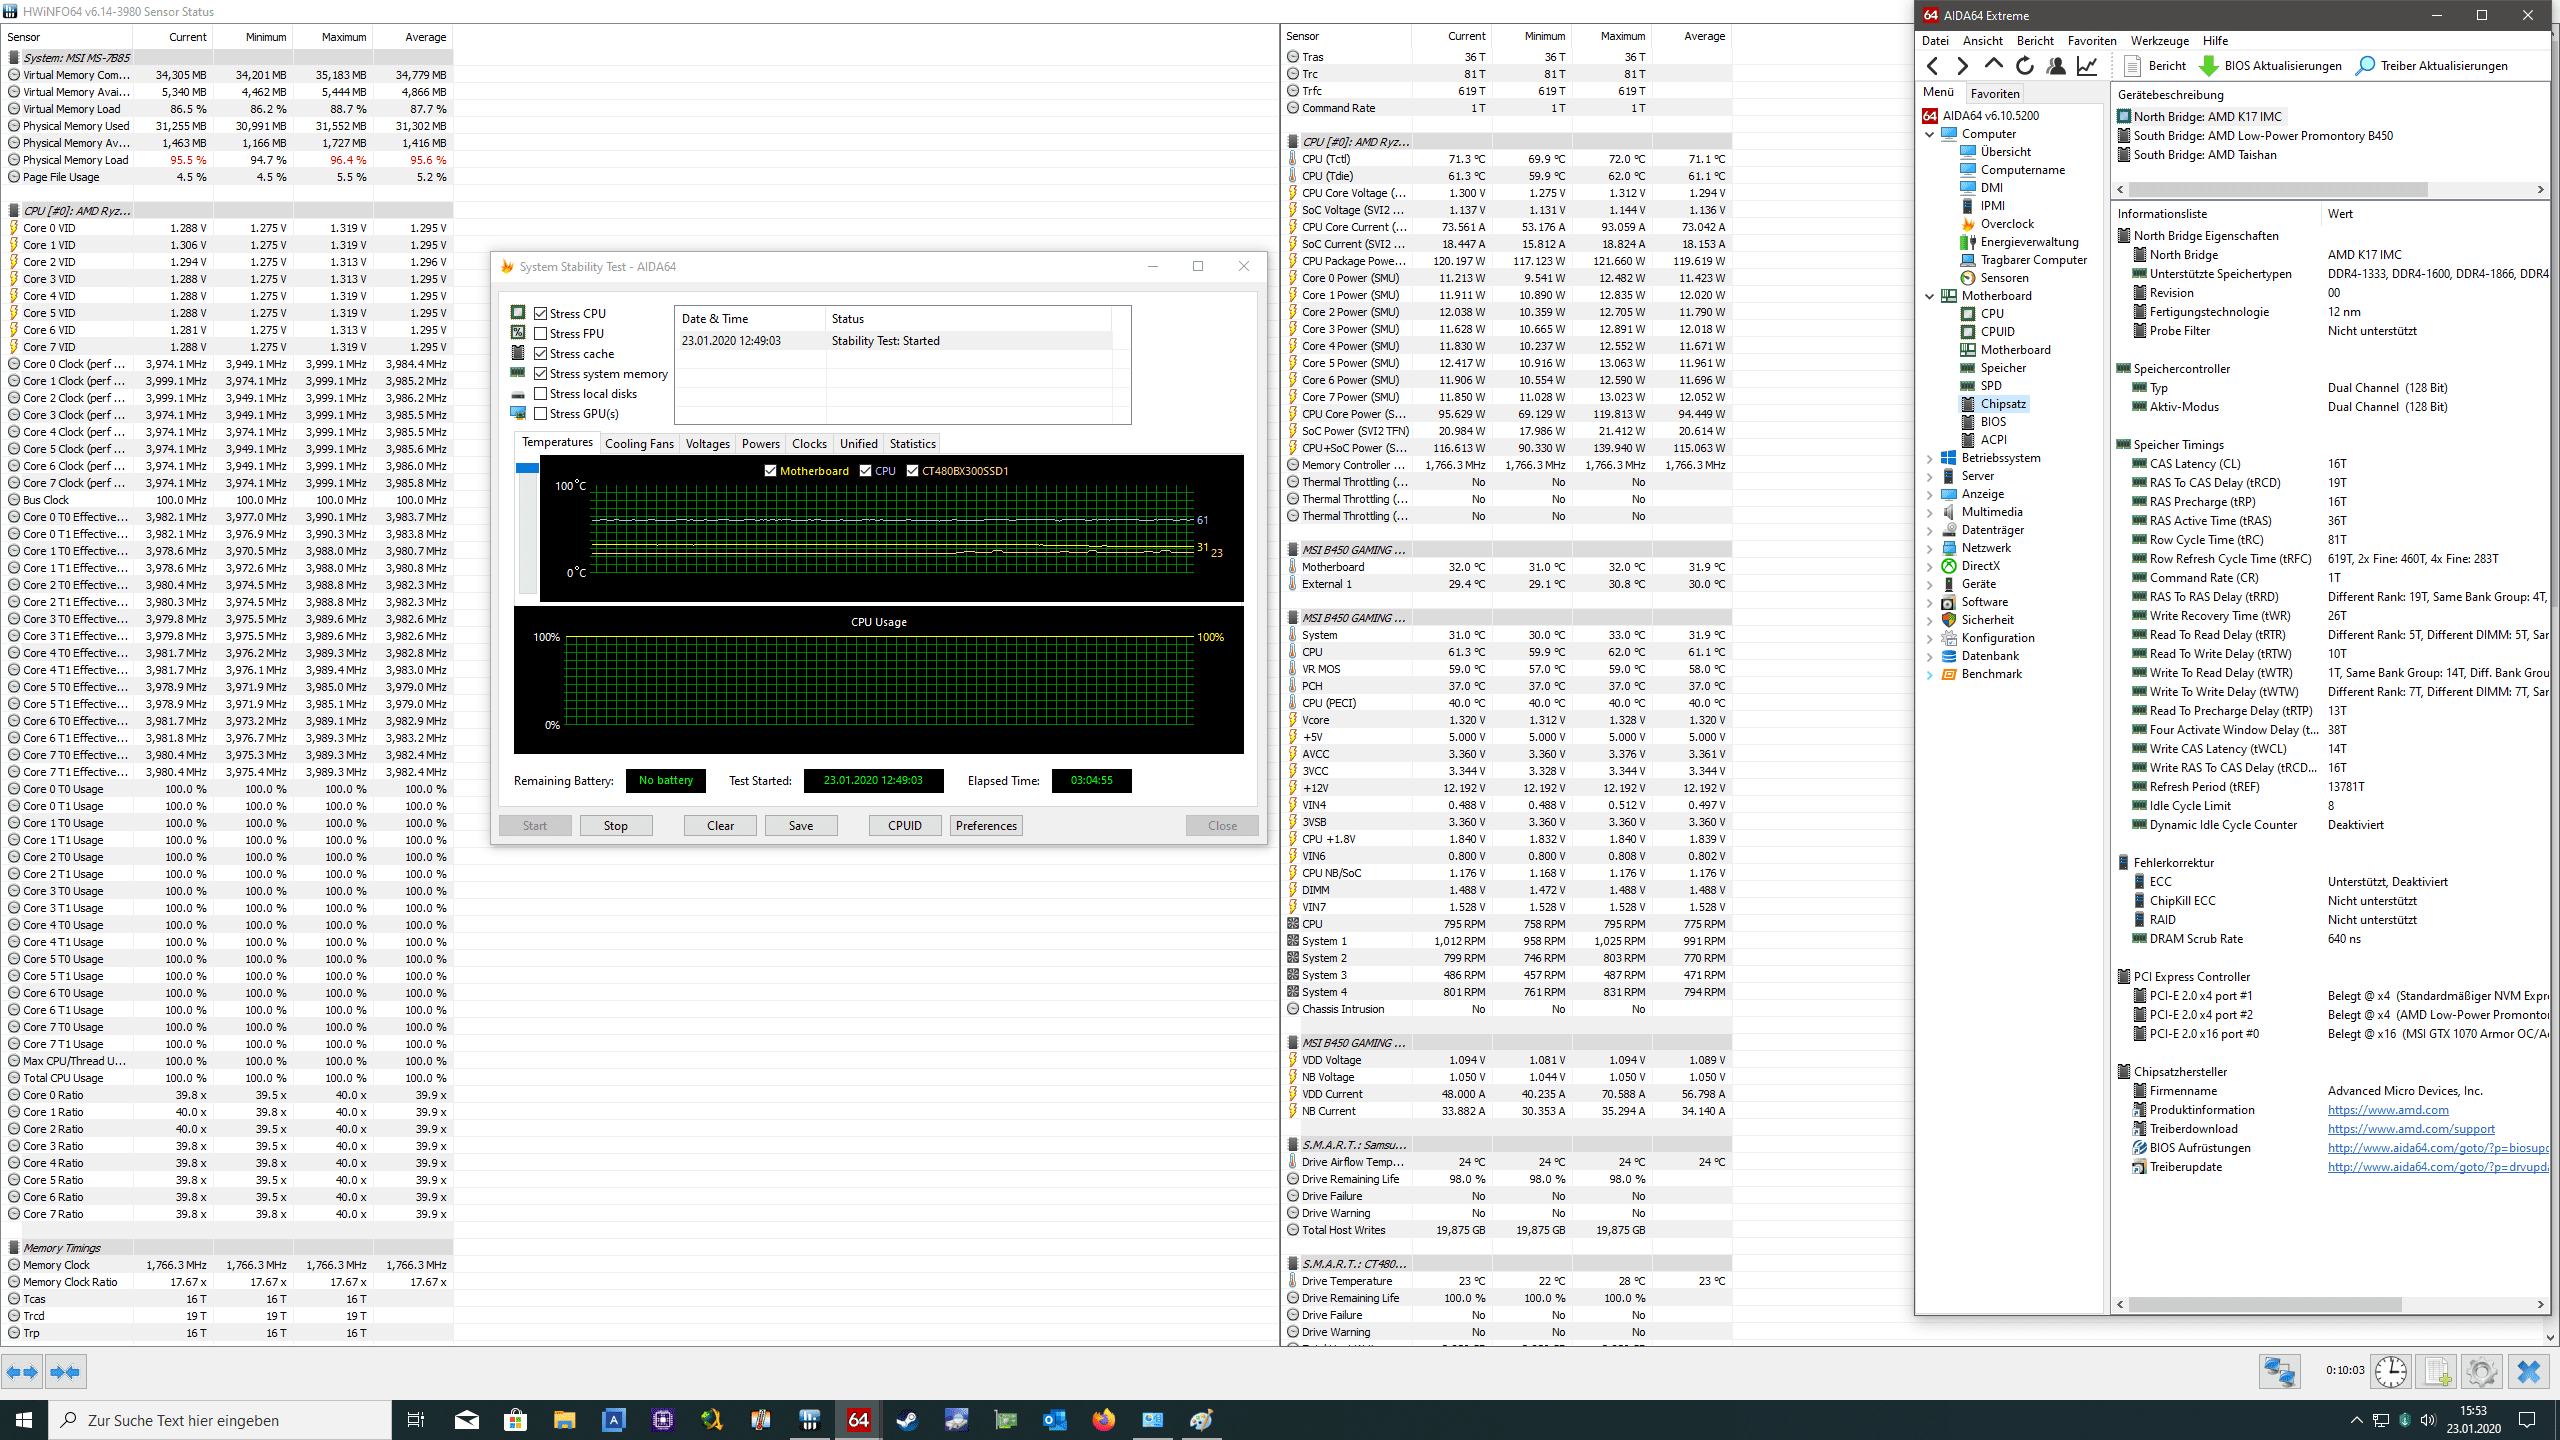Open Microsoft Store from the taskbar
This screenshot has width=2560, height=1440.
click(515, 1420)
